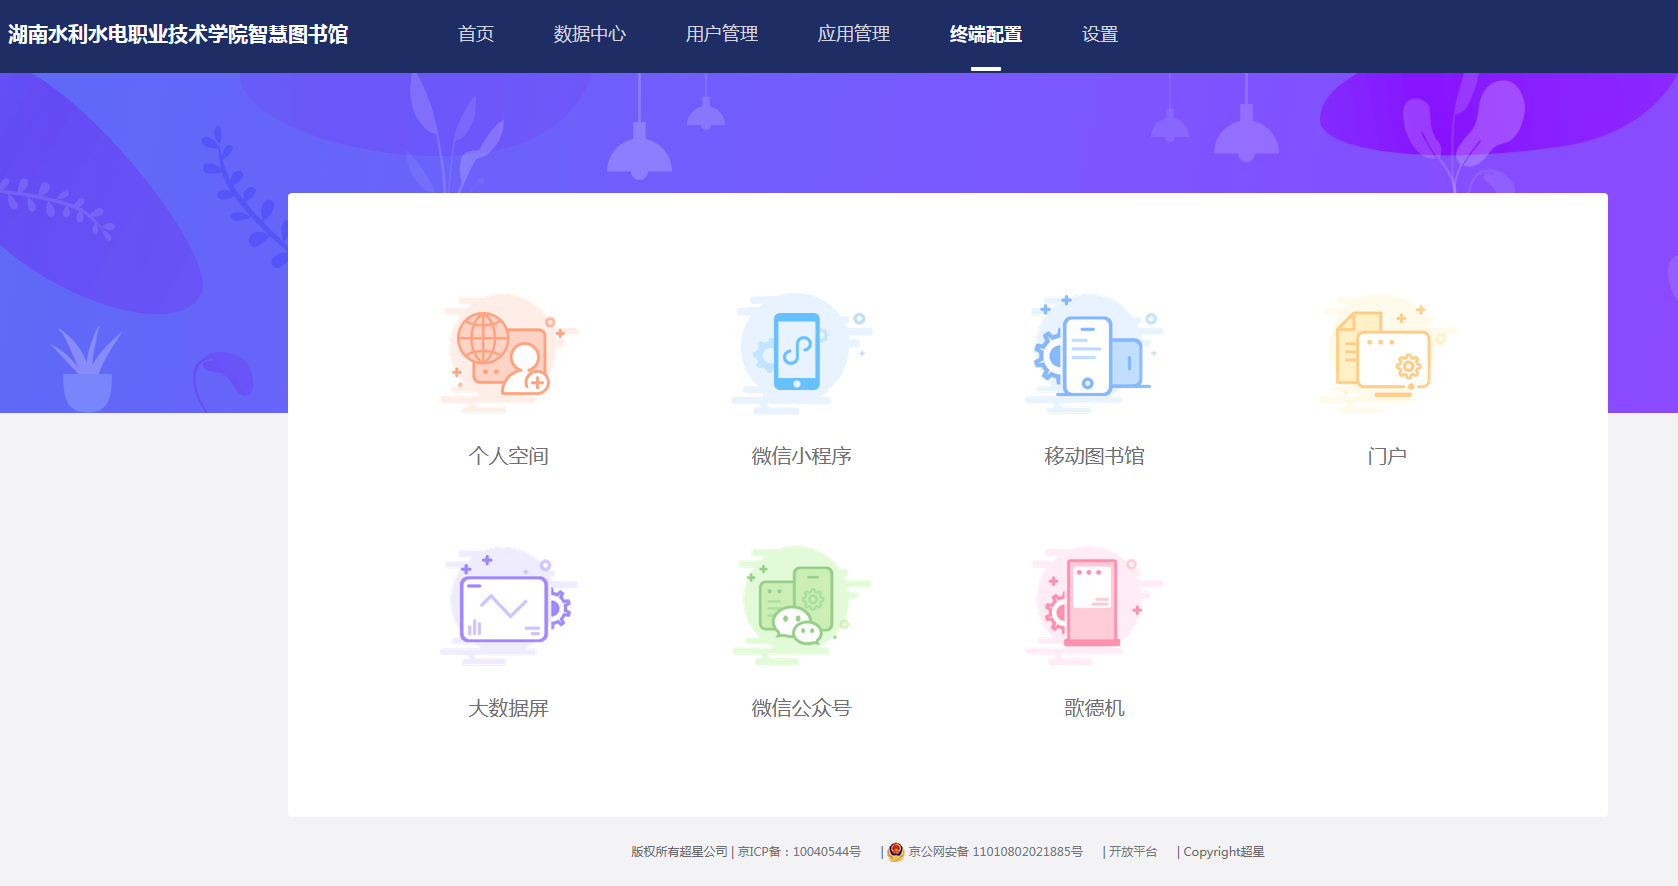Screen dimensions: 1678x886
Task: Click the 移动图书馆 label
Action: click(x=1094, y=456)
